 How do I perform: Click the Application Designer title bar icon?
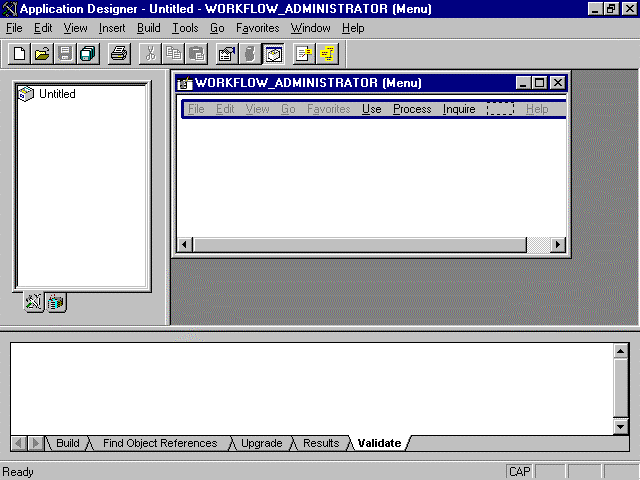[9, 9]
